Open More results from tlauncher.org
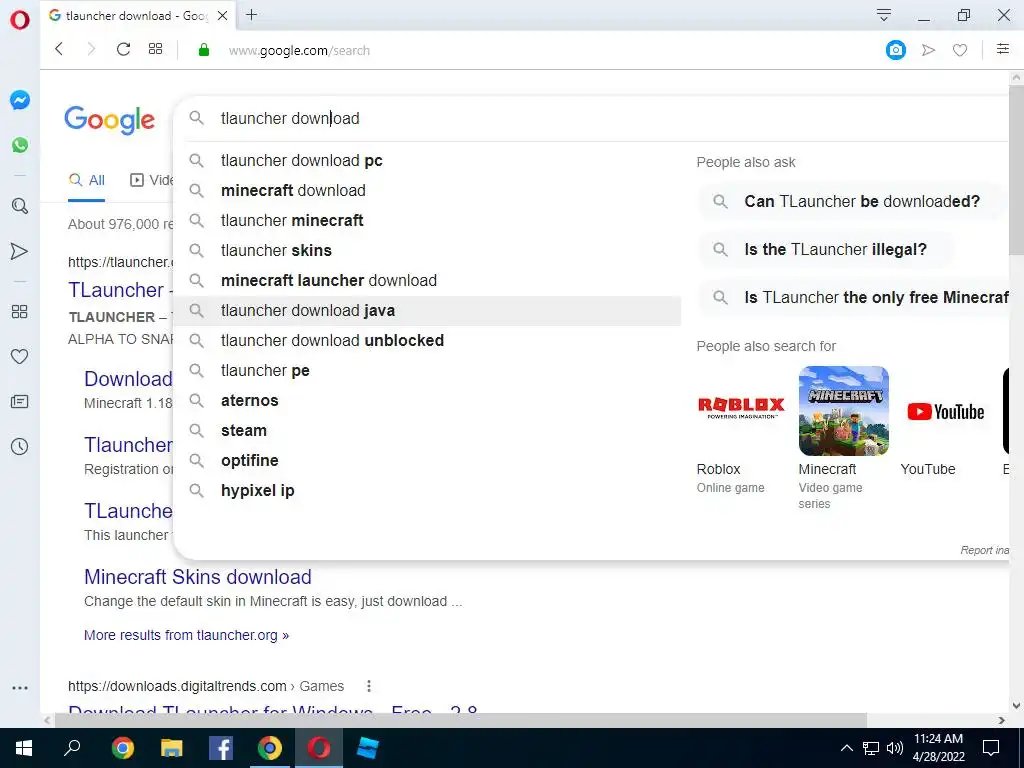 click(186, 635)
